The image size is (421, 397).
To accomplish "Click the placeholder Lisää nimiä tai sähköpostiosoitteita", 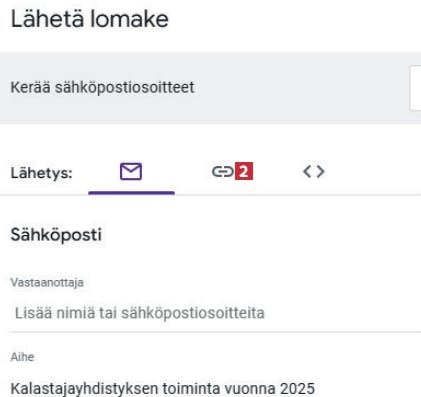I will [x=140, y=313].
